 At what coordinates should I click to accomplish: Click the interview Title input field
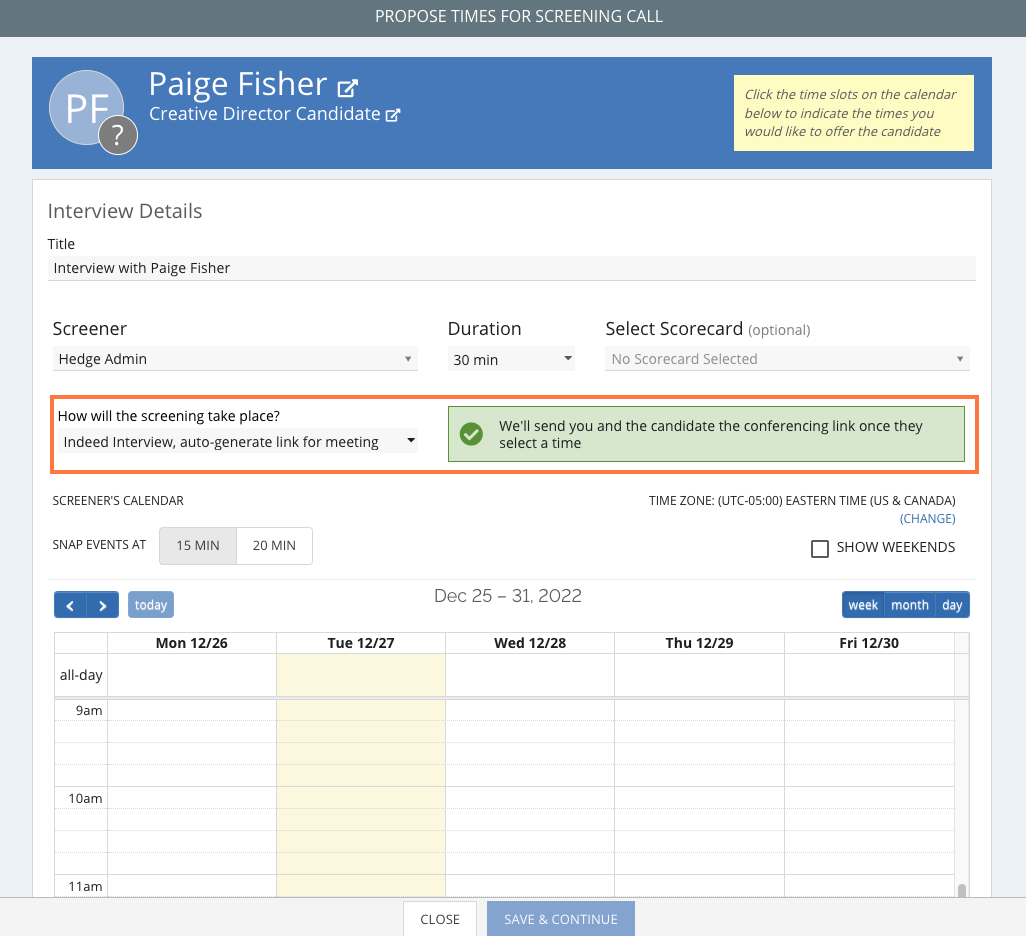pos(512,268)
